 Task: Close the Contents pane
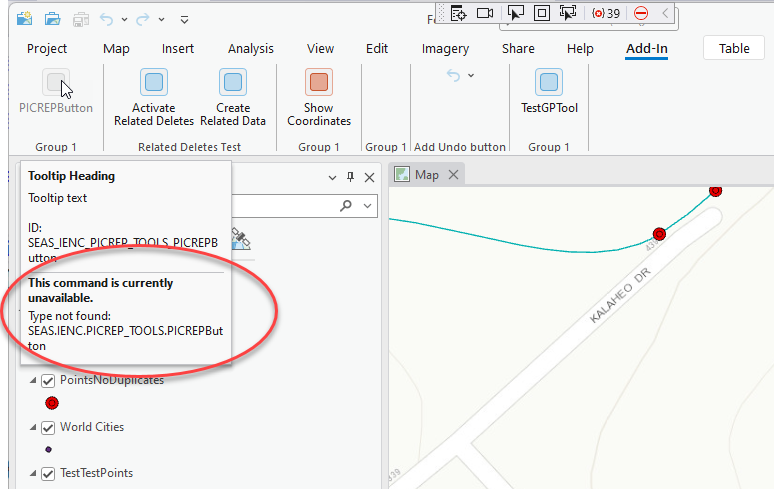coord(369,178)
